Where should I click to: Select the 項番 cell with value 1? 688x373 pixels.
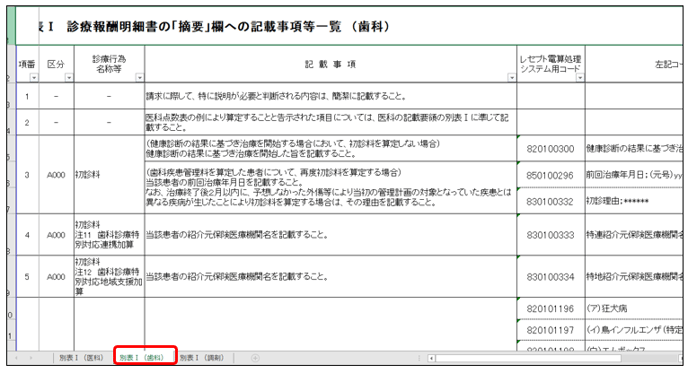click(x=27, y=96)
